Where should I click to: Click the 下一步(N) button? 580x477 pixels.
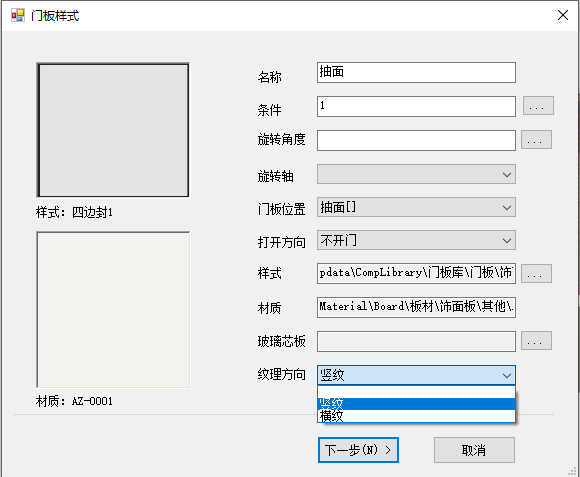(358, 450)
